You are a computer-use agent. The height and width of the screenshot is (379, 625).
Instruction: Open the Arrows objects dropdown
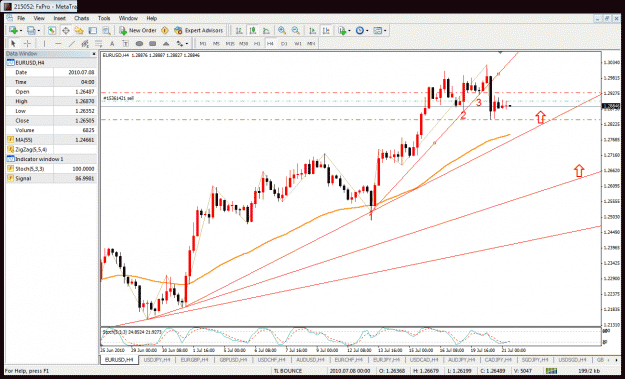click(x=182, y=43)
